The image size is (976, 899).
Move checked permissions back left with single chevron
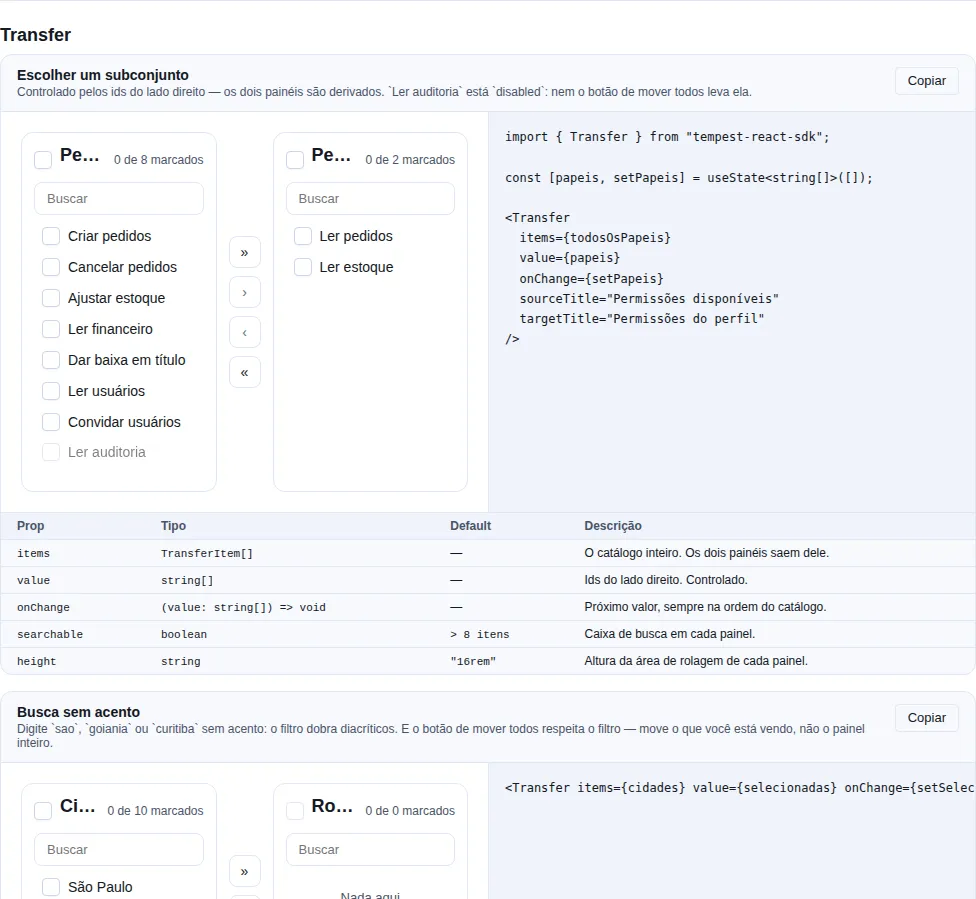click(245, 332)
